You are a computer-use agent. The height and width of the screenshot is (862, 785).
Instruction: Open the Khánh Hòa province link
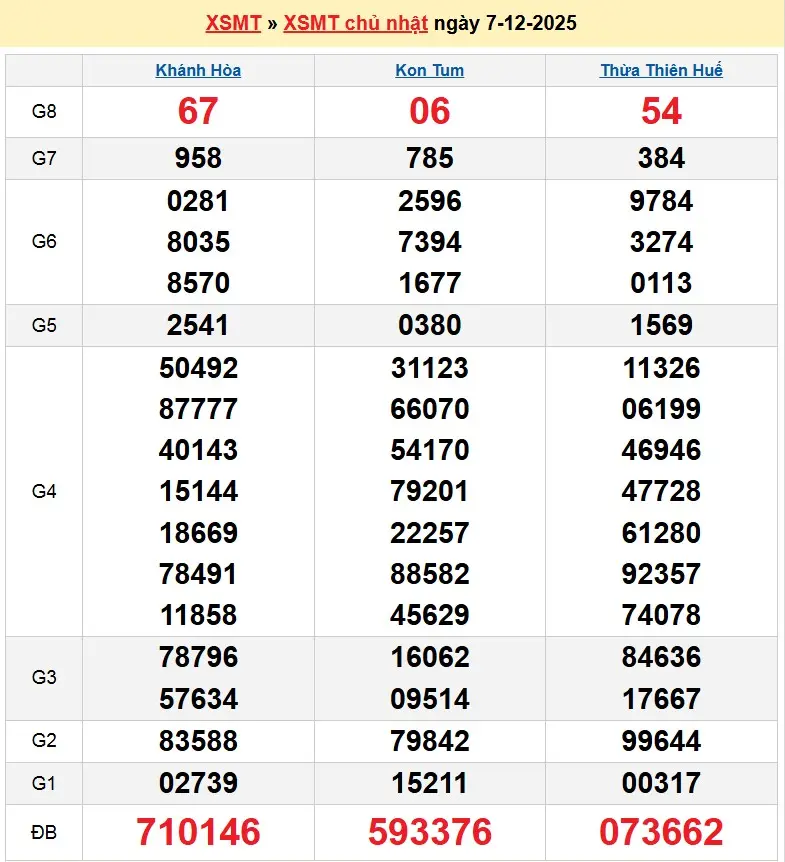point(198,70)
